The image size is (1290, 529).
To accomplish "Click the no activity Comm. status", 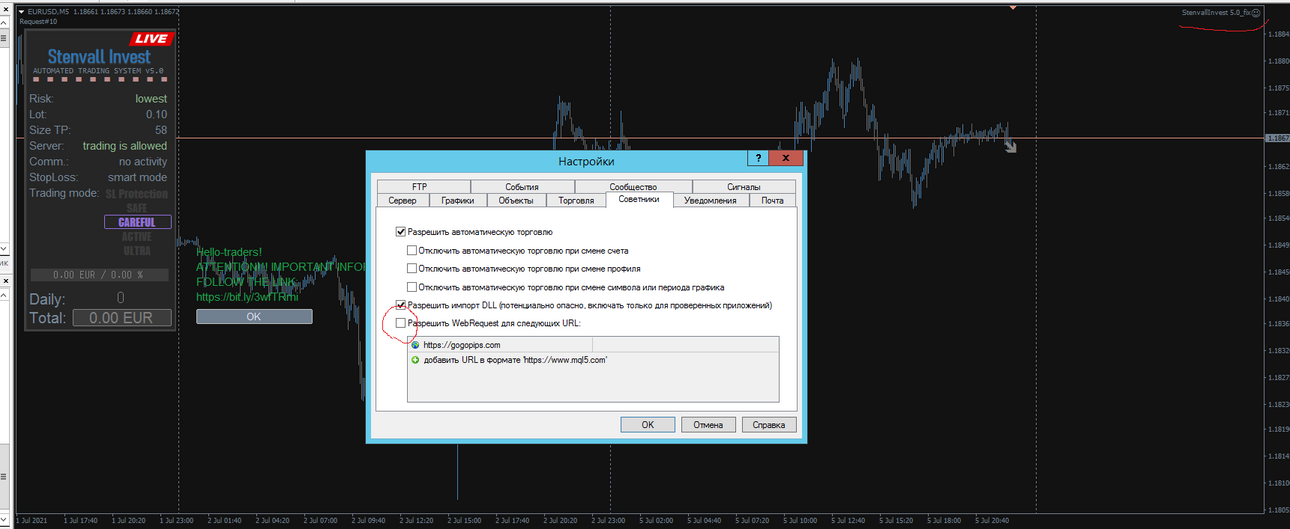I will pyautogui.click(x=143, y=162).
